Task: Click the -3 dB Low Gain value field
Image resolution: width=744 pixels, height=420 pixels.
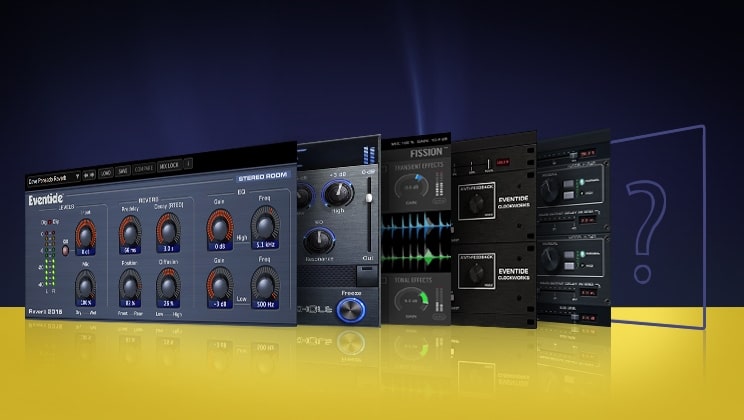Action: tap(220, 304)
